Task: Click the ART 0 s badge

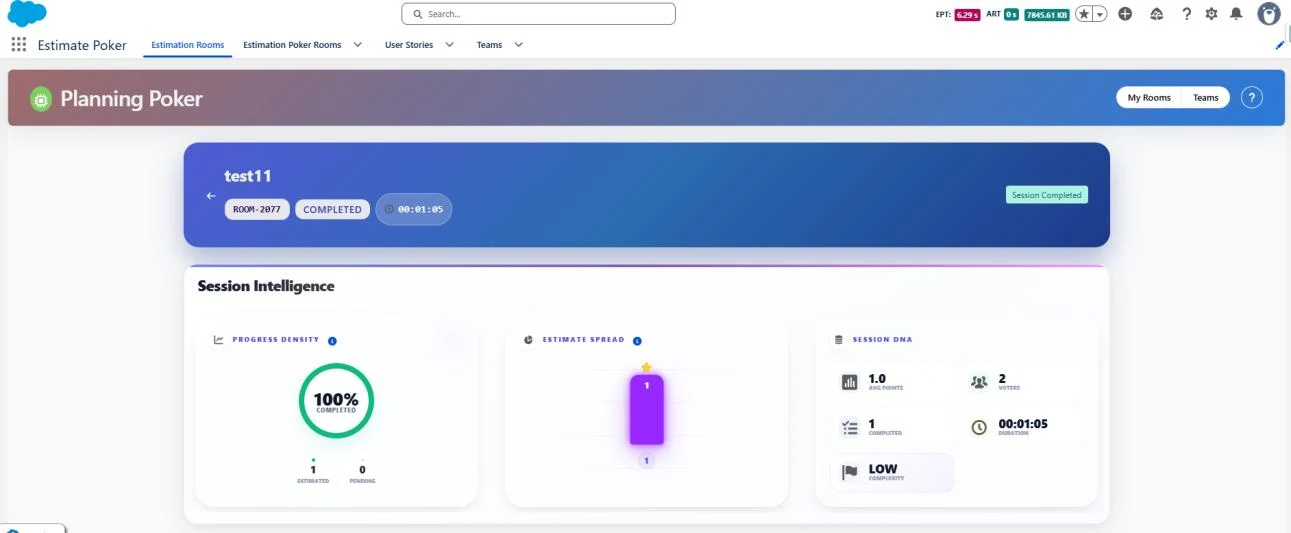Action: [1011, 15]
